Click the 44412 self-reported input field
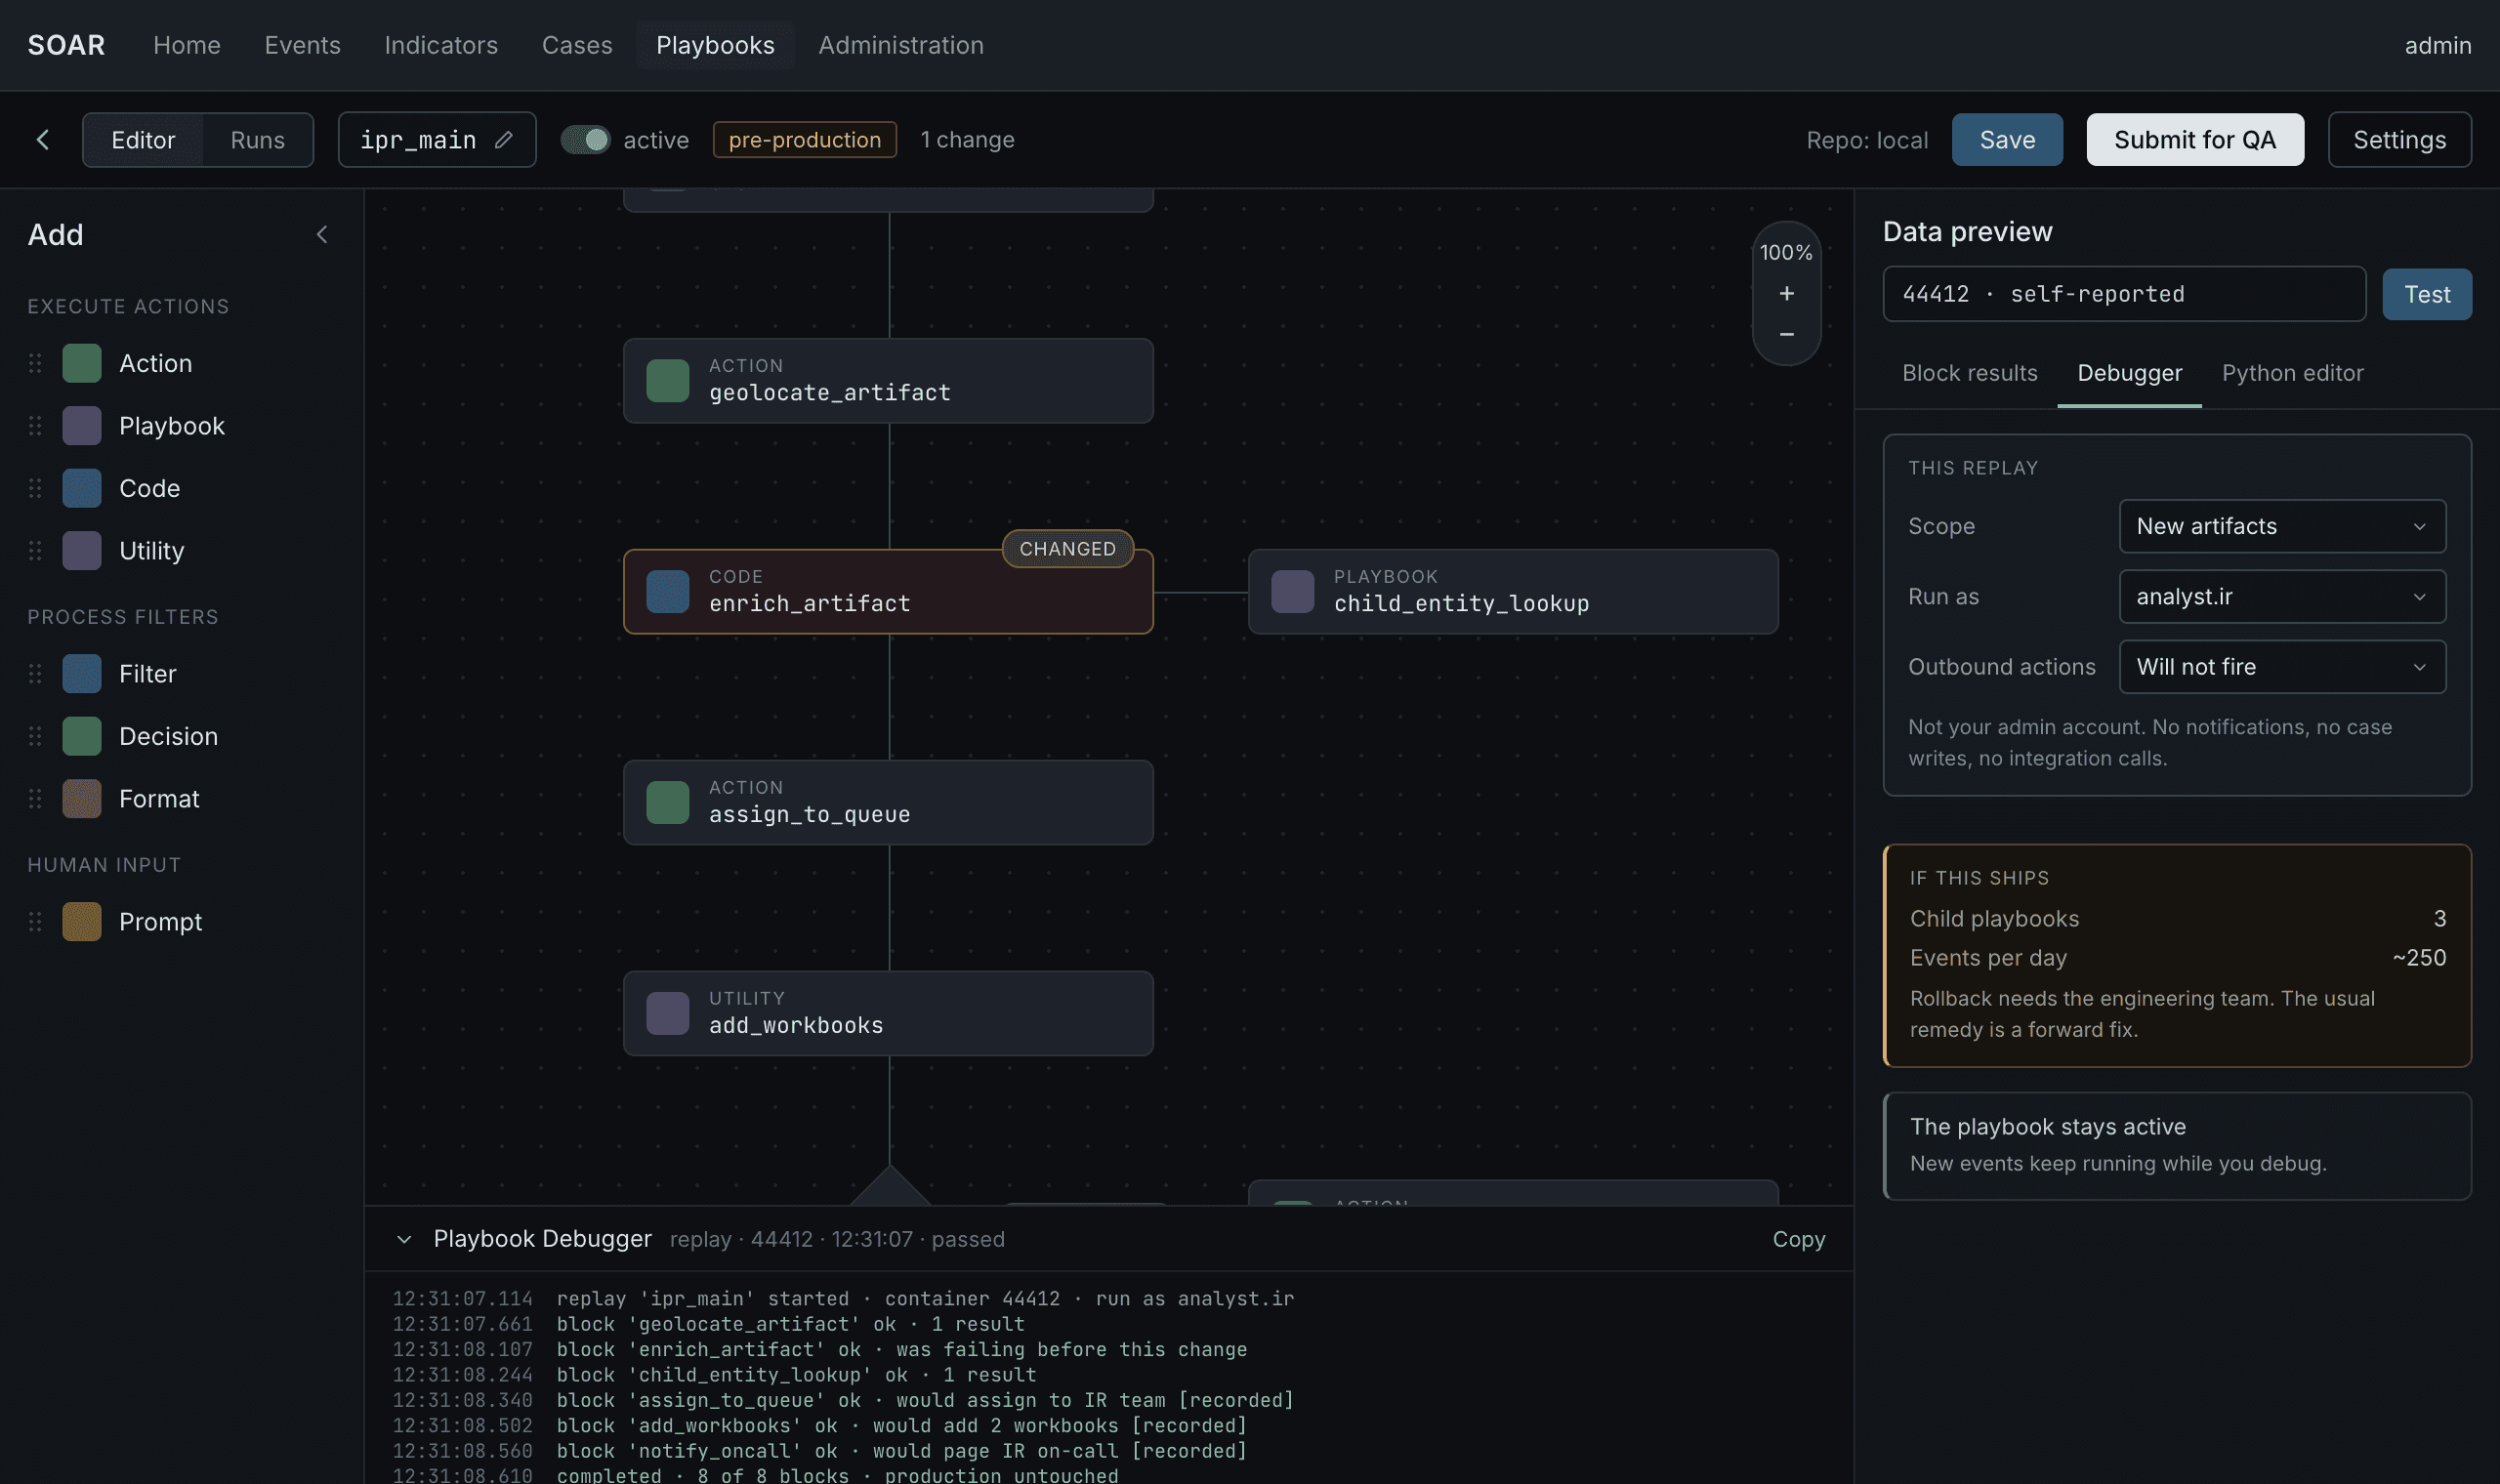This screenshot has height=1484, width=2500. [2124, 294]
